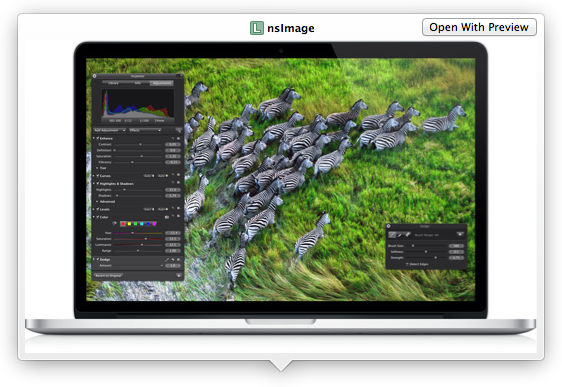Toggle the Highlights & Shadows checkbox
562x387 pixels.
(98, 183)
